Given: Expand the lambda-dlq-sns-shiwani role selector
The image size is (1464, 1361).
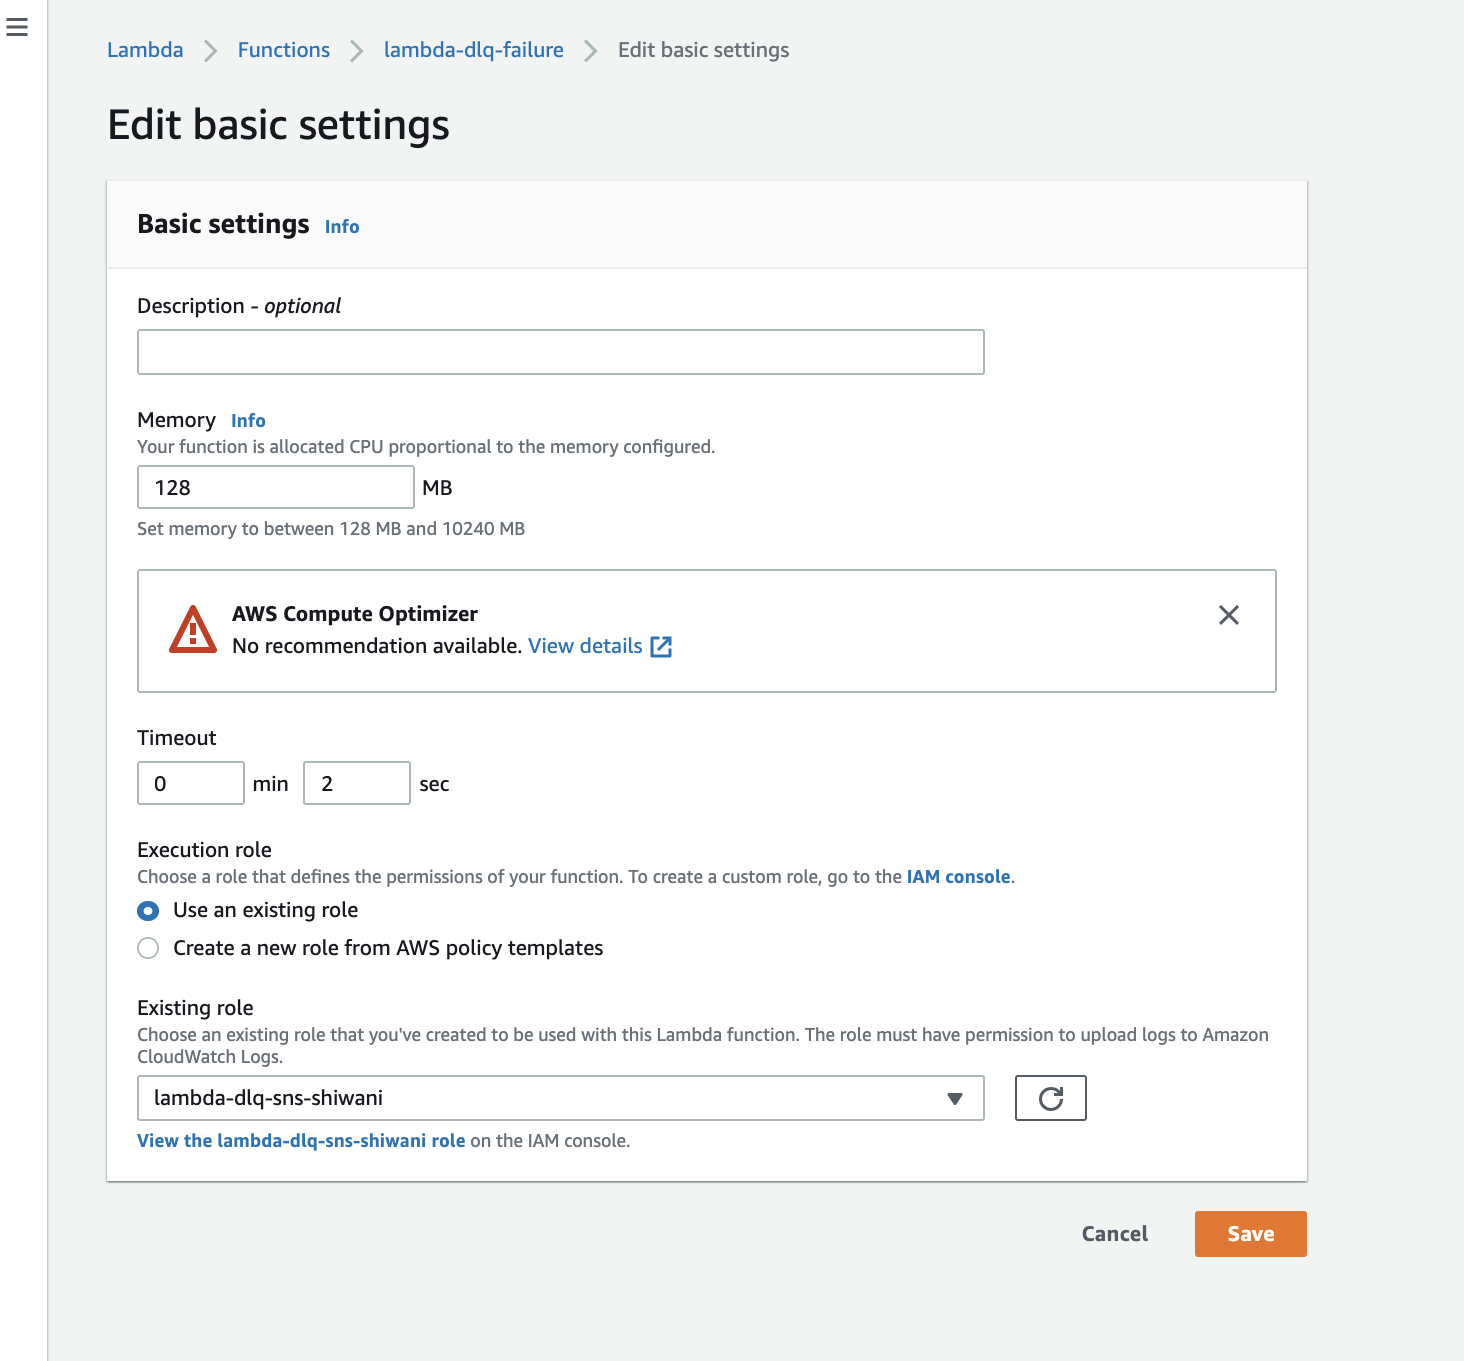Looking at the screenshot, I should pyautogui.click(x=560, y=1098).
